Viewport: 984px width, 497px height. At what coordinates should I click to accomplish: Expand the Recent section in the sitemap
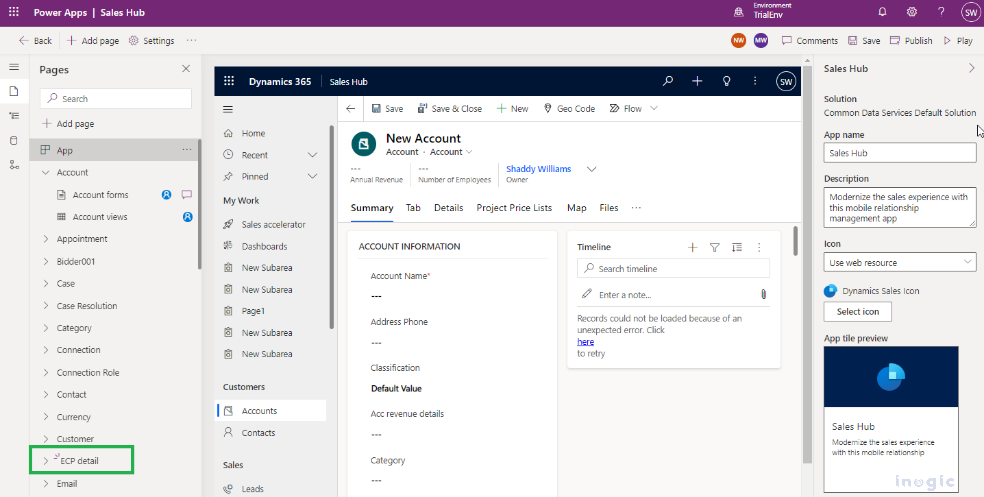312,155
